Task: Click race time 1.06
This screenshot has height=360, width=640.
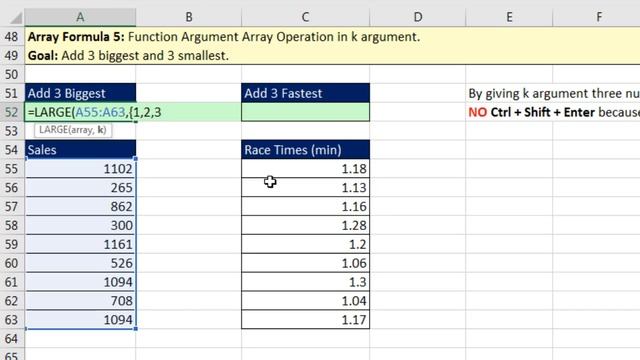Action: (x=305, y=263)
